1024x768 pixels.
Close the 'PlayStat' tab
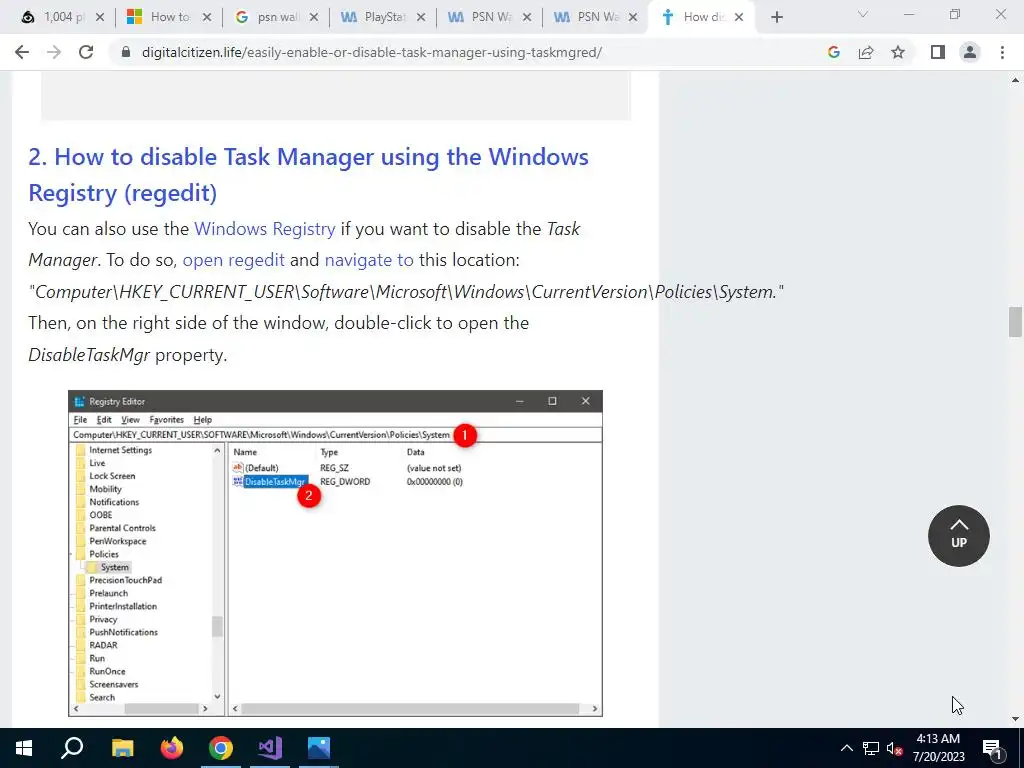point(421,17)
